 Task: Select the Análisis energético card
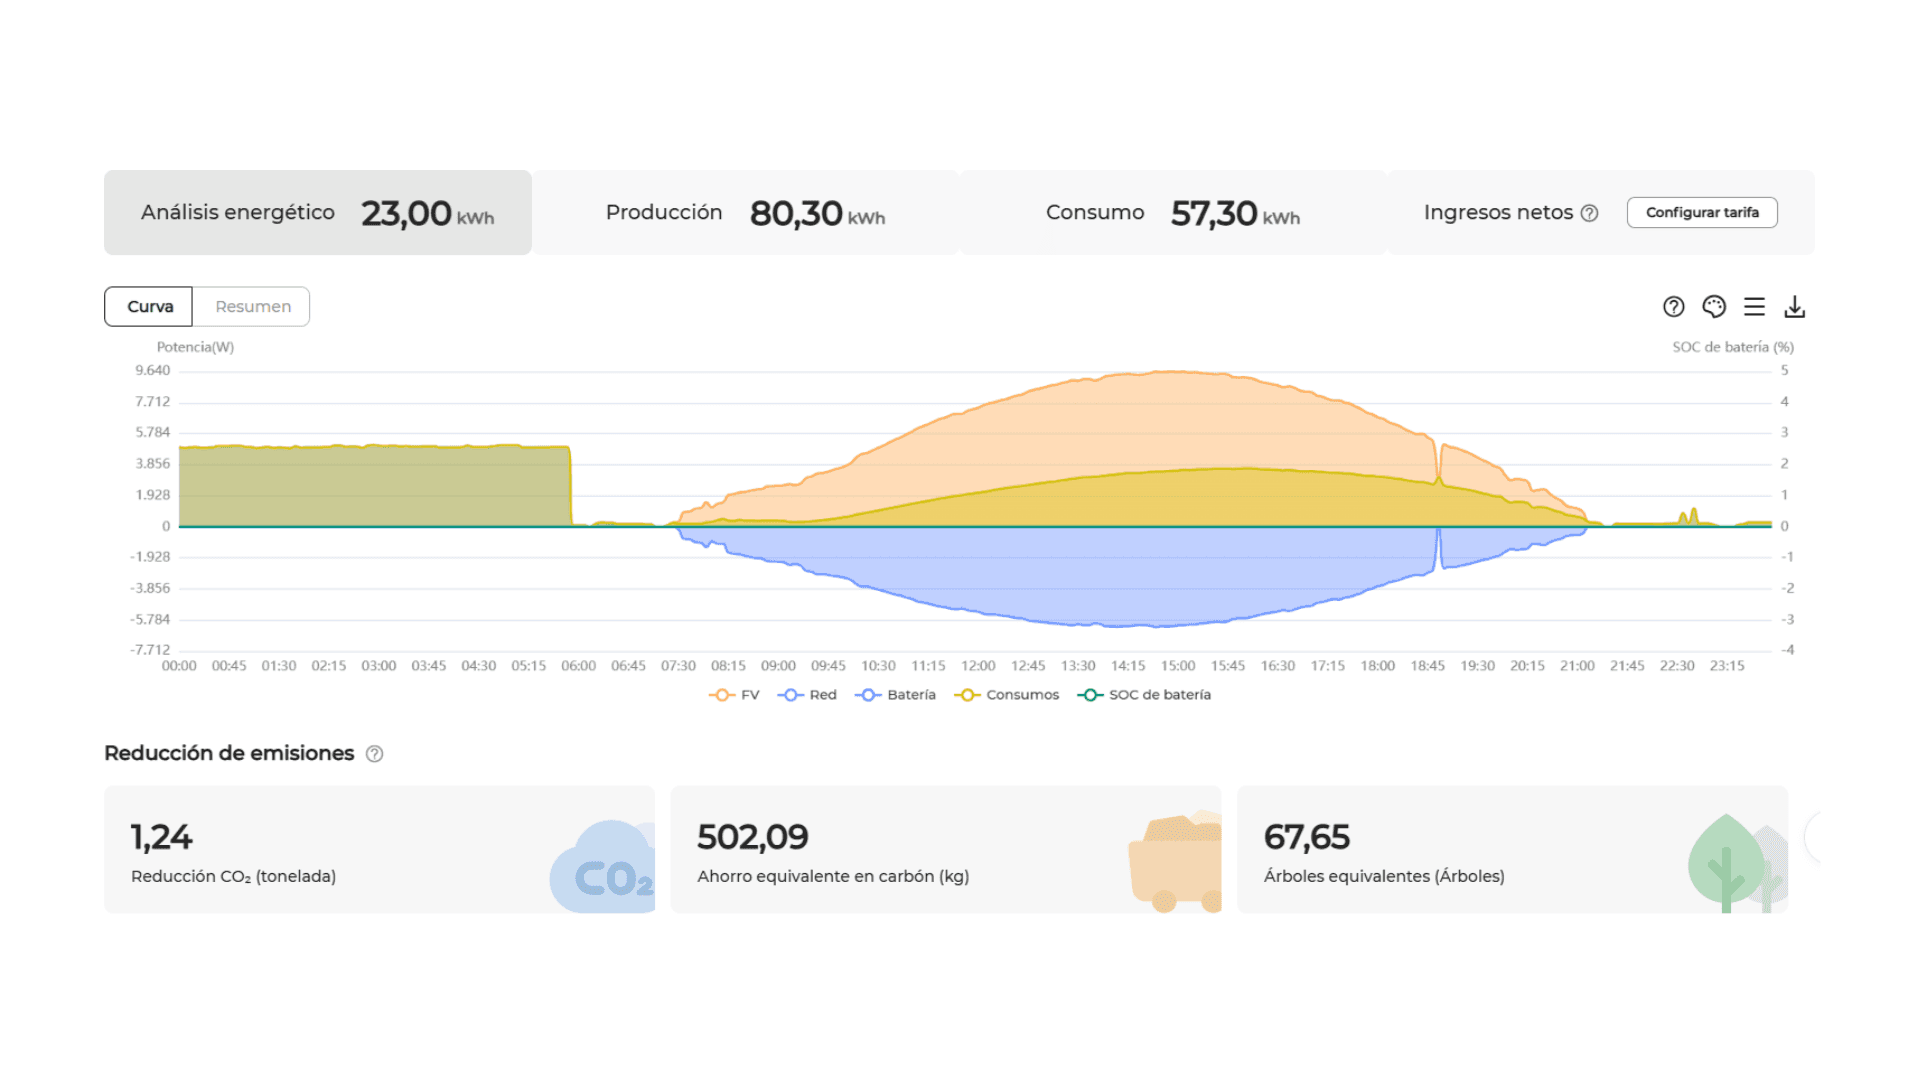coord(318,213)
